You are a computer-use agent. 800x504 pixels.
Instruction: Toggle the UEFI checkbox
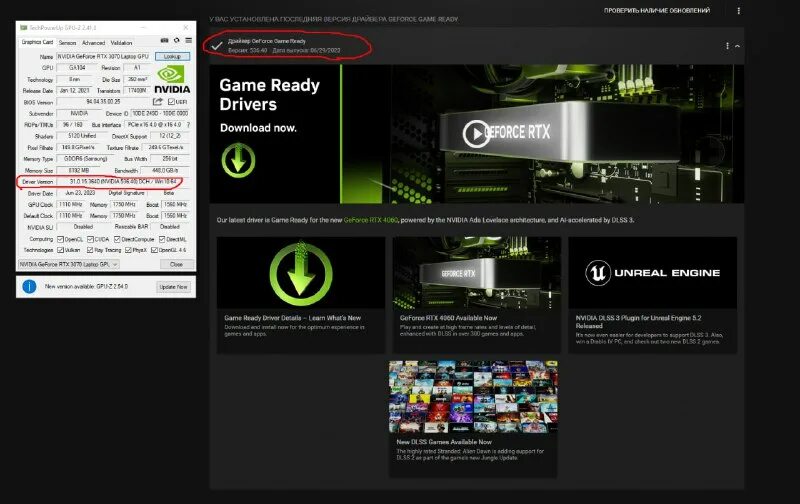(171, 102)
